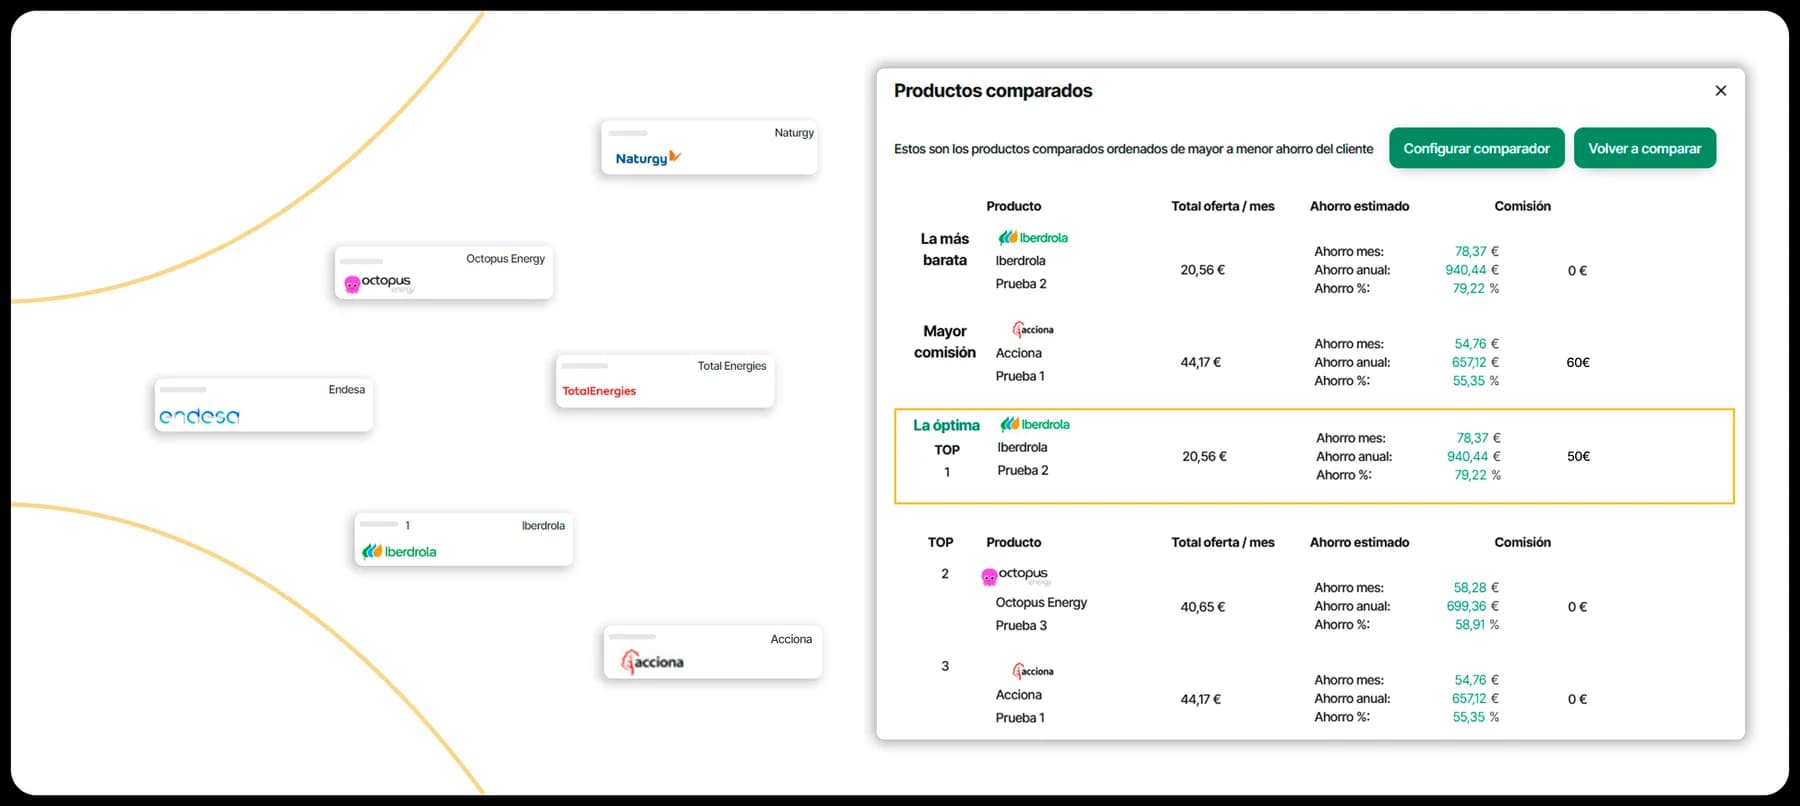Click 20,56 € in La más barata row
The height and width of the screenshot is (806, 1800).
pyautogui.click(x=1203, y=270)
